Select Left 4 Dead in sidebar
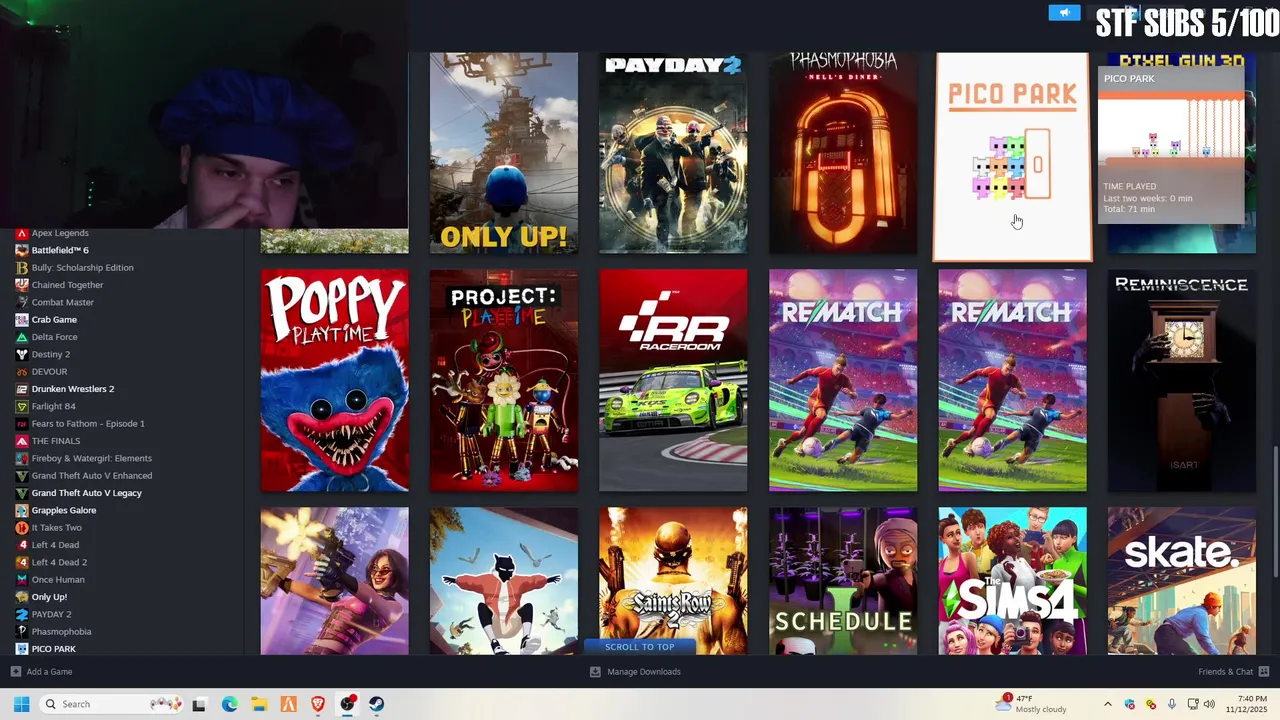This screenshot has width=1280, height=720. [x=55, y=545]
